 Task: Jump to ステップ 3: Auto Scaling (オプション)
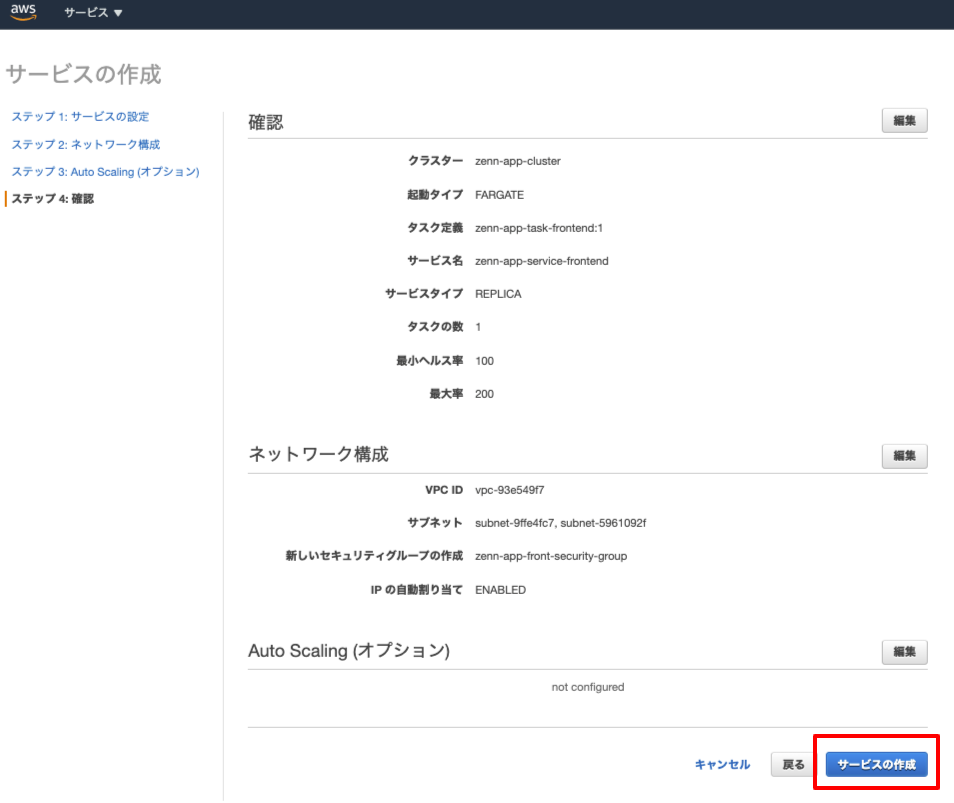point(105,171)
